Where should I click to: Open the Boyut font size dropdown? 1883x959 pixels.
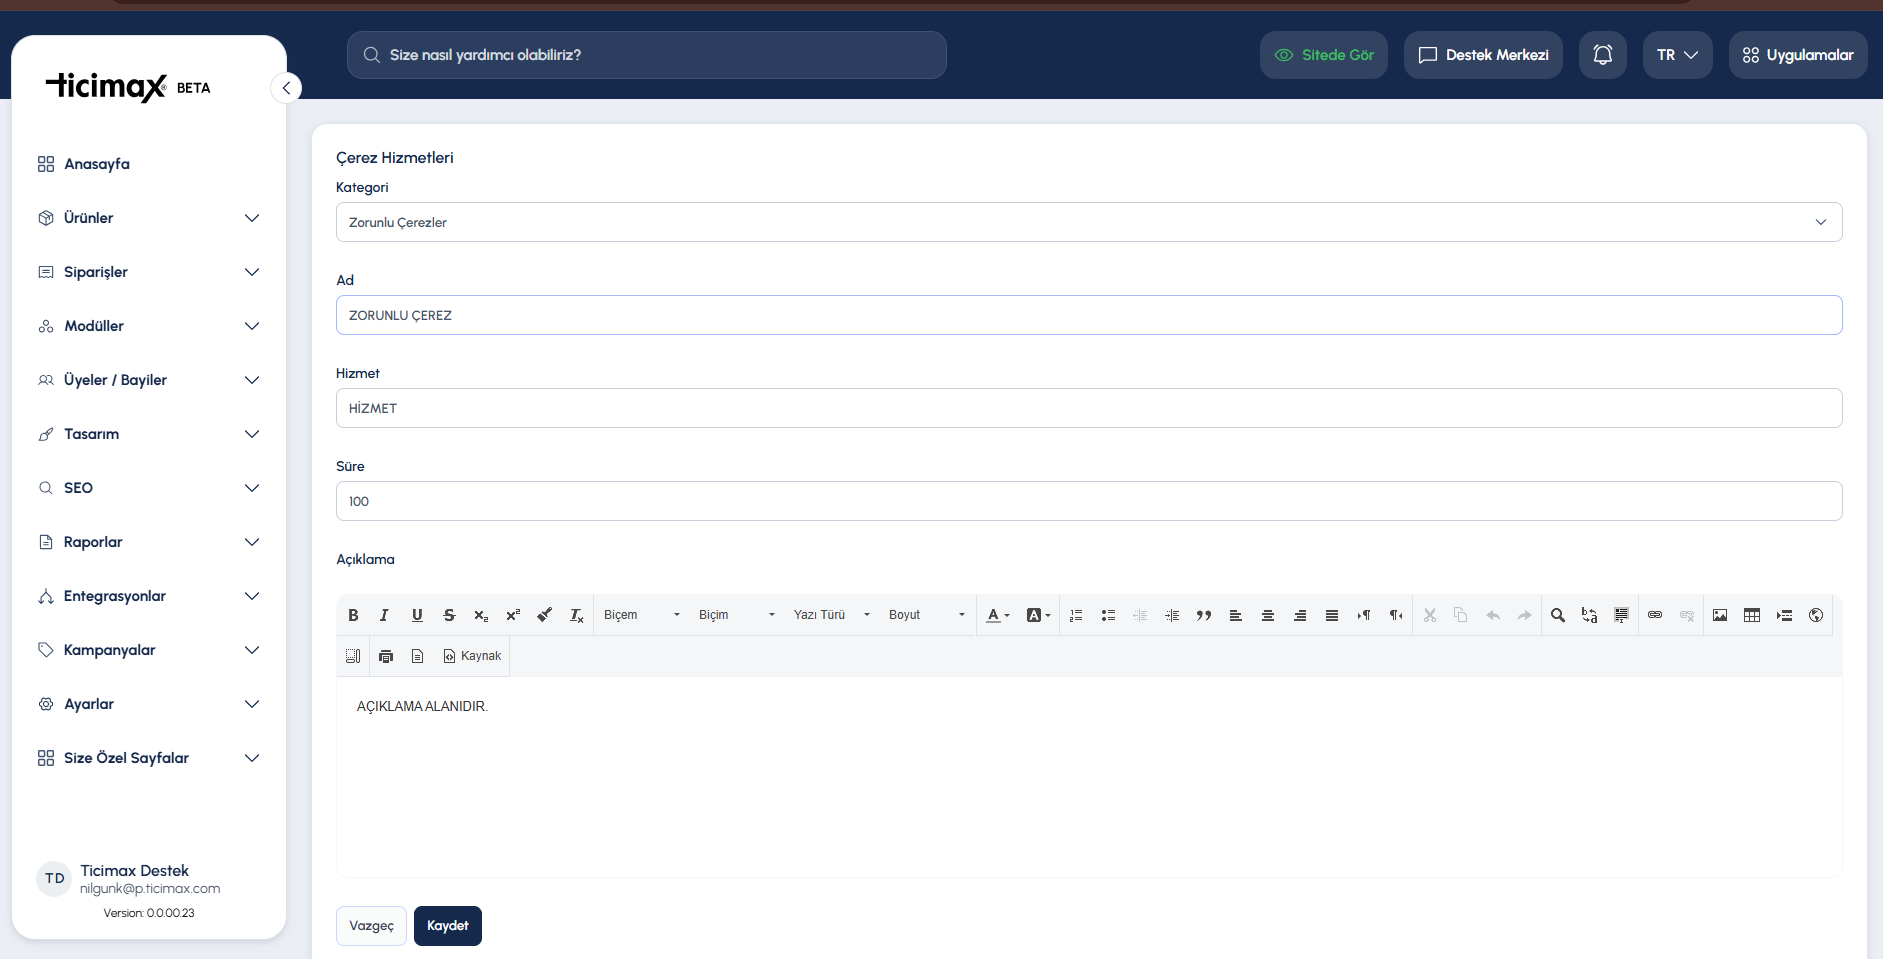[927, 615]
